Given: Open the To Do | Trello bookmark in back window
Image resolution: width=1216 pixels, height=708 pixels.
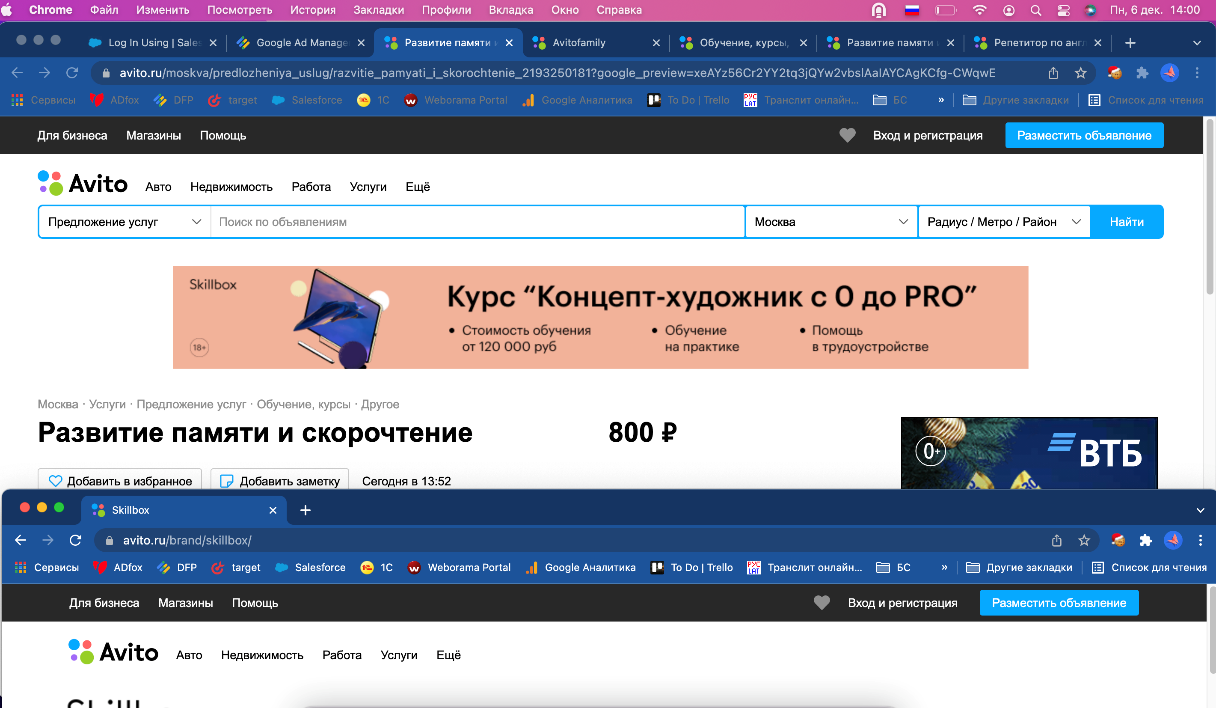Looking at the screenshot, I should [x=688, y=100].
